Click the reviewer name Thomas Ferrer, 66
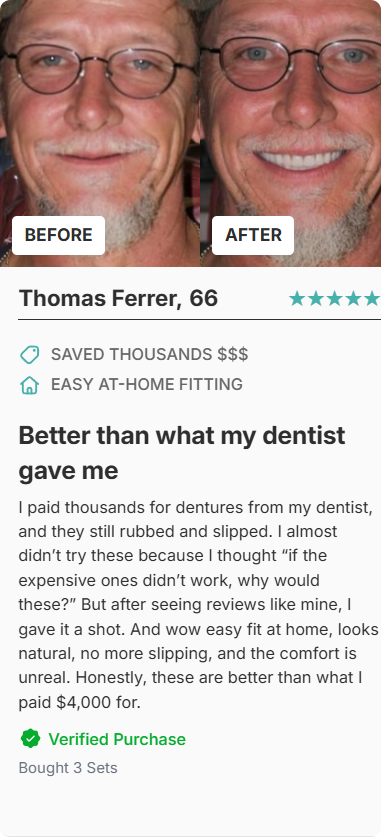Image resolution: width=381 pixels, height=837 pixels. pos(118,298)
